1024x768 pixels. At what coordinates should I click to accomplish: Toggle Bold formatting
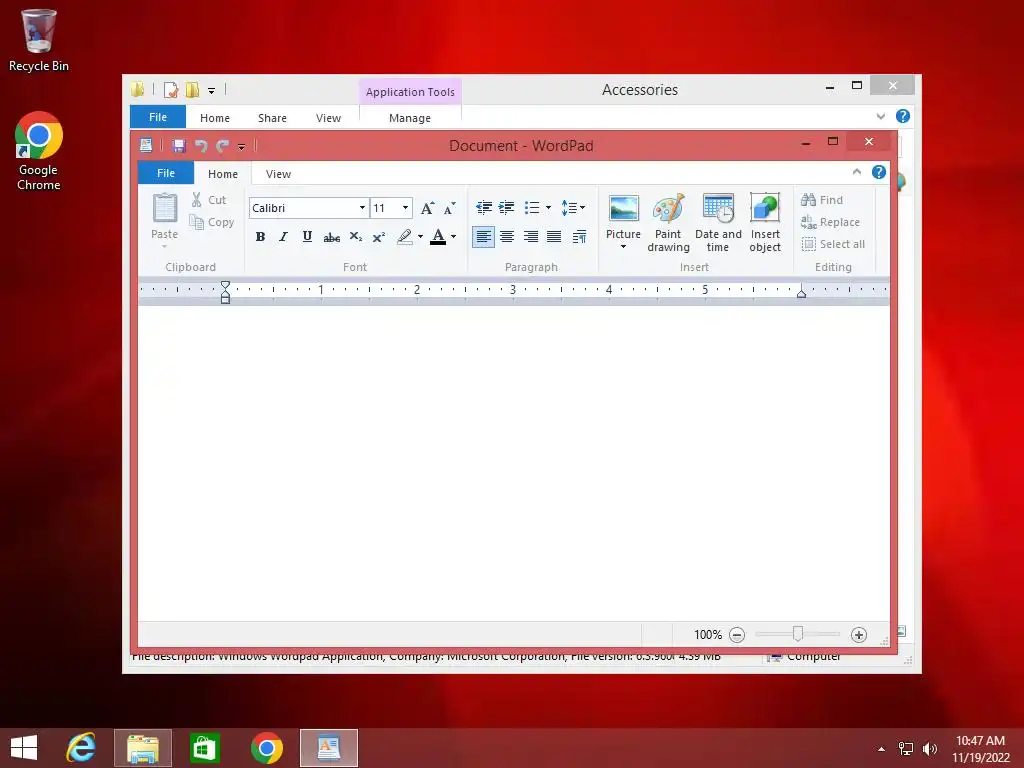(260, 236)
